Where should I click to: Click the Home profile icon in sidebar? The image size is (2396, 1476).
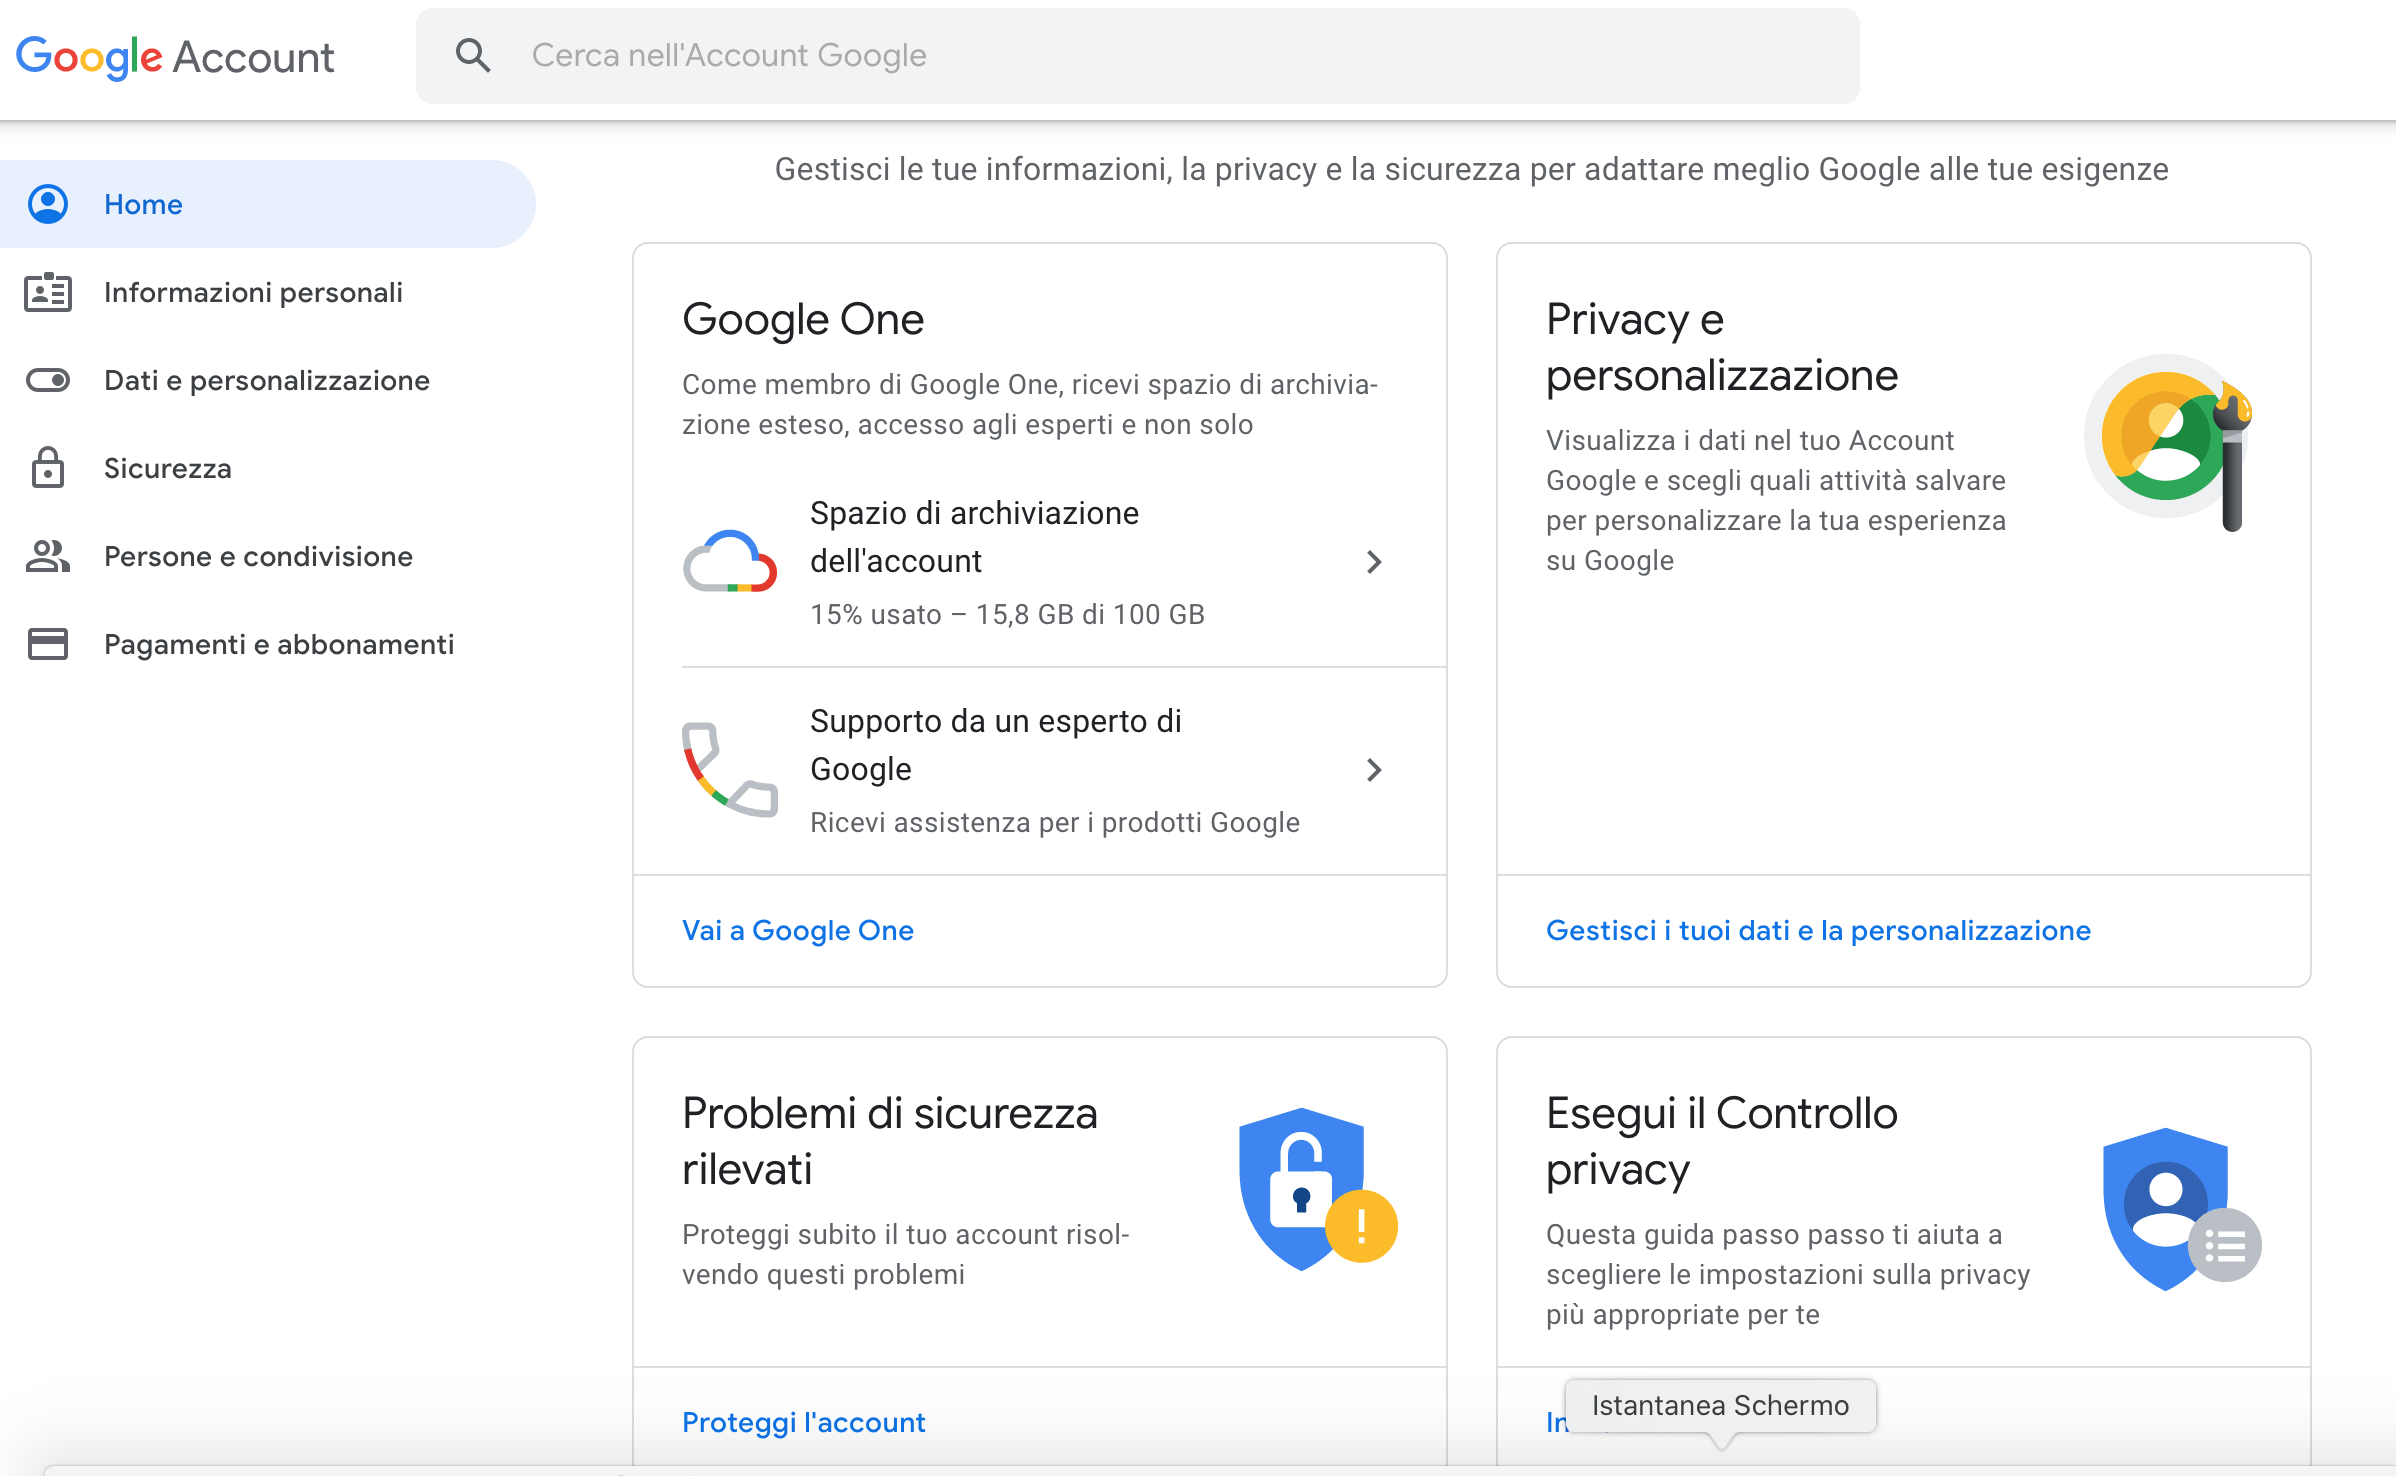[x=48, y=204]
